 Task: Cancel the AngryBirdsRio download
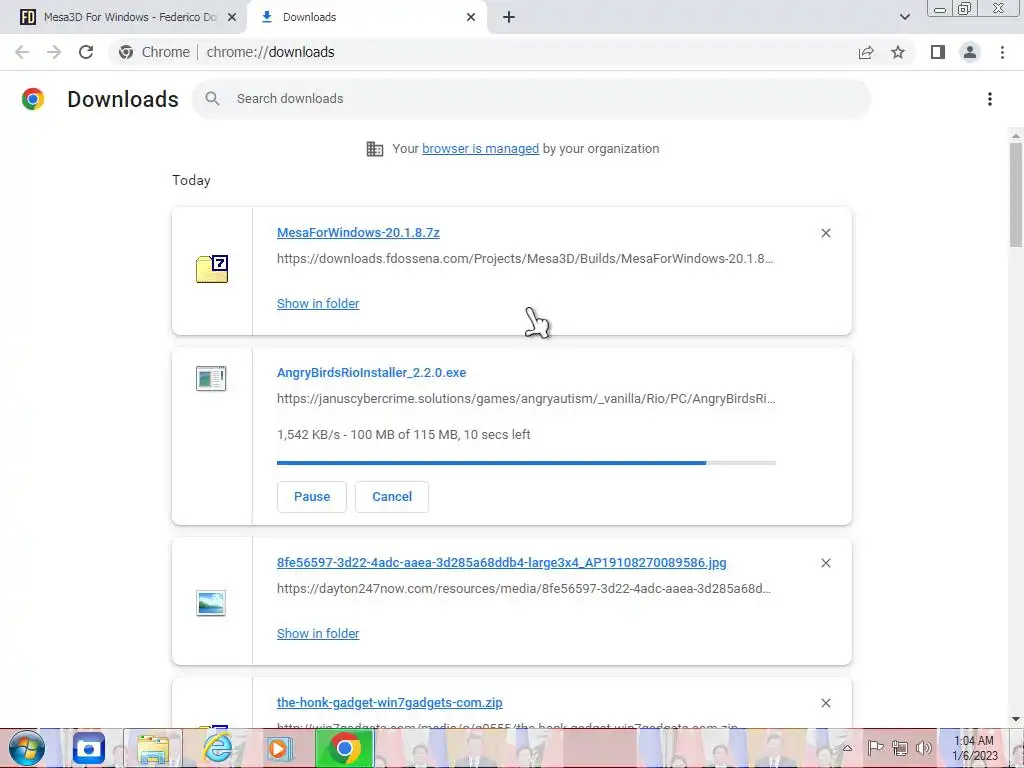[x=392, y=497]
